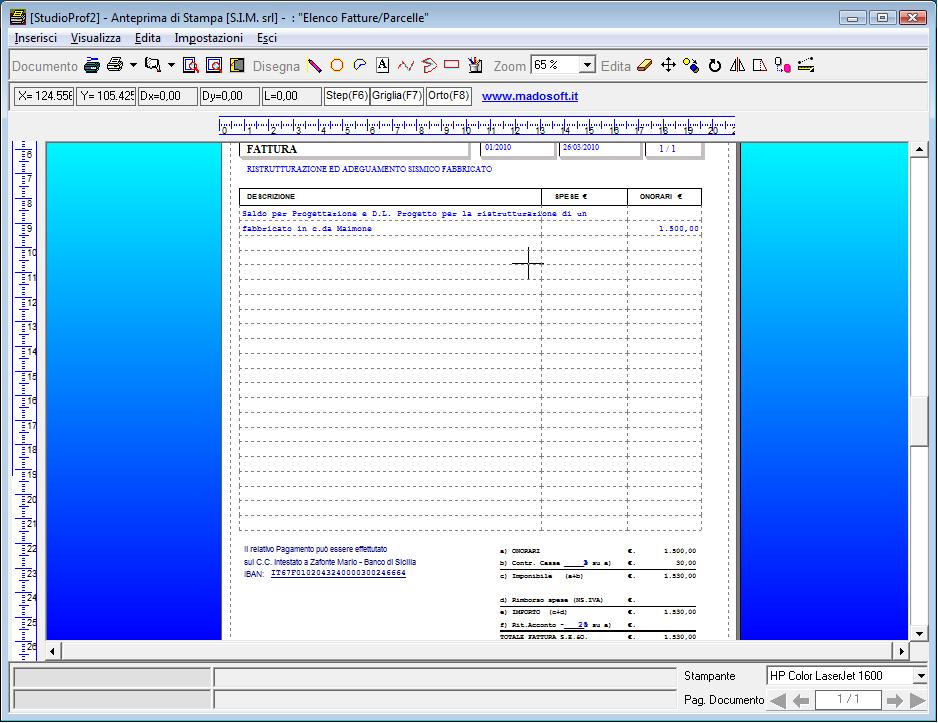Click the L=0,00 field

point(291,96)
